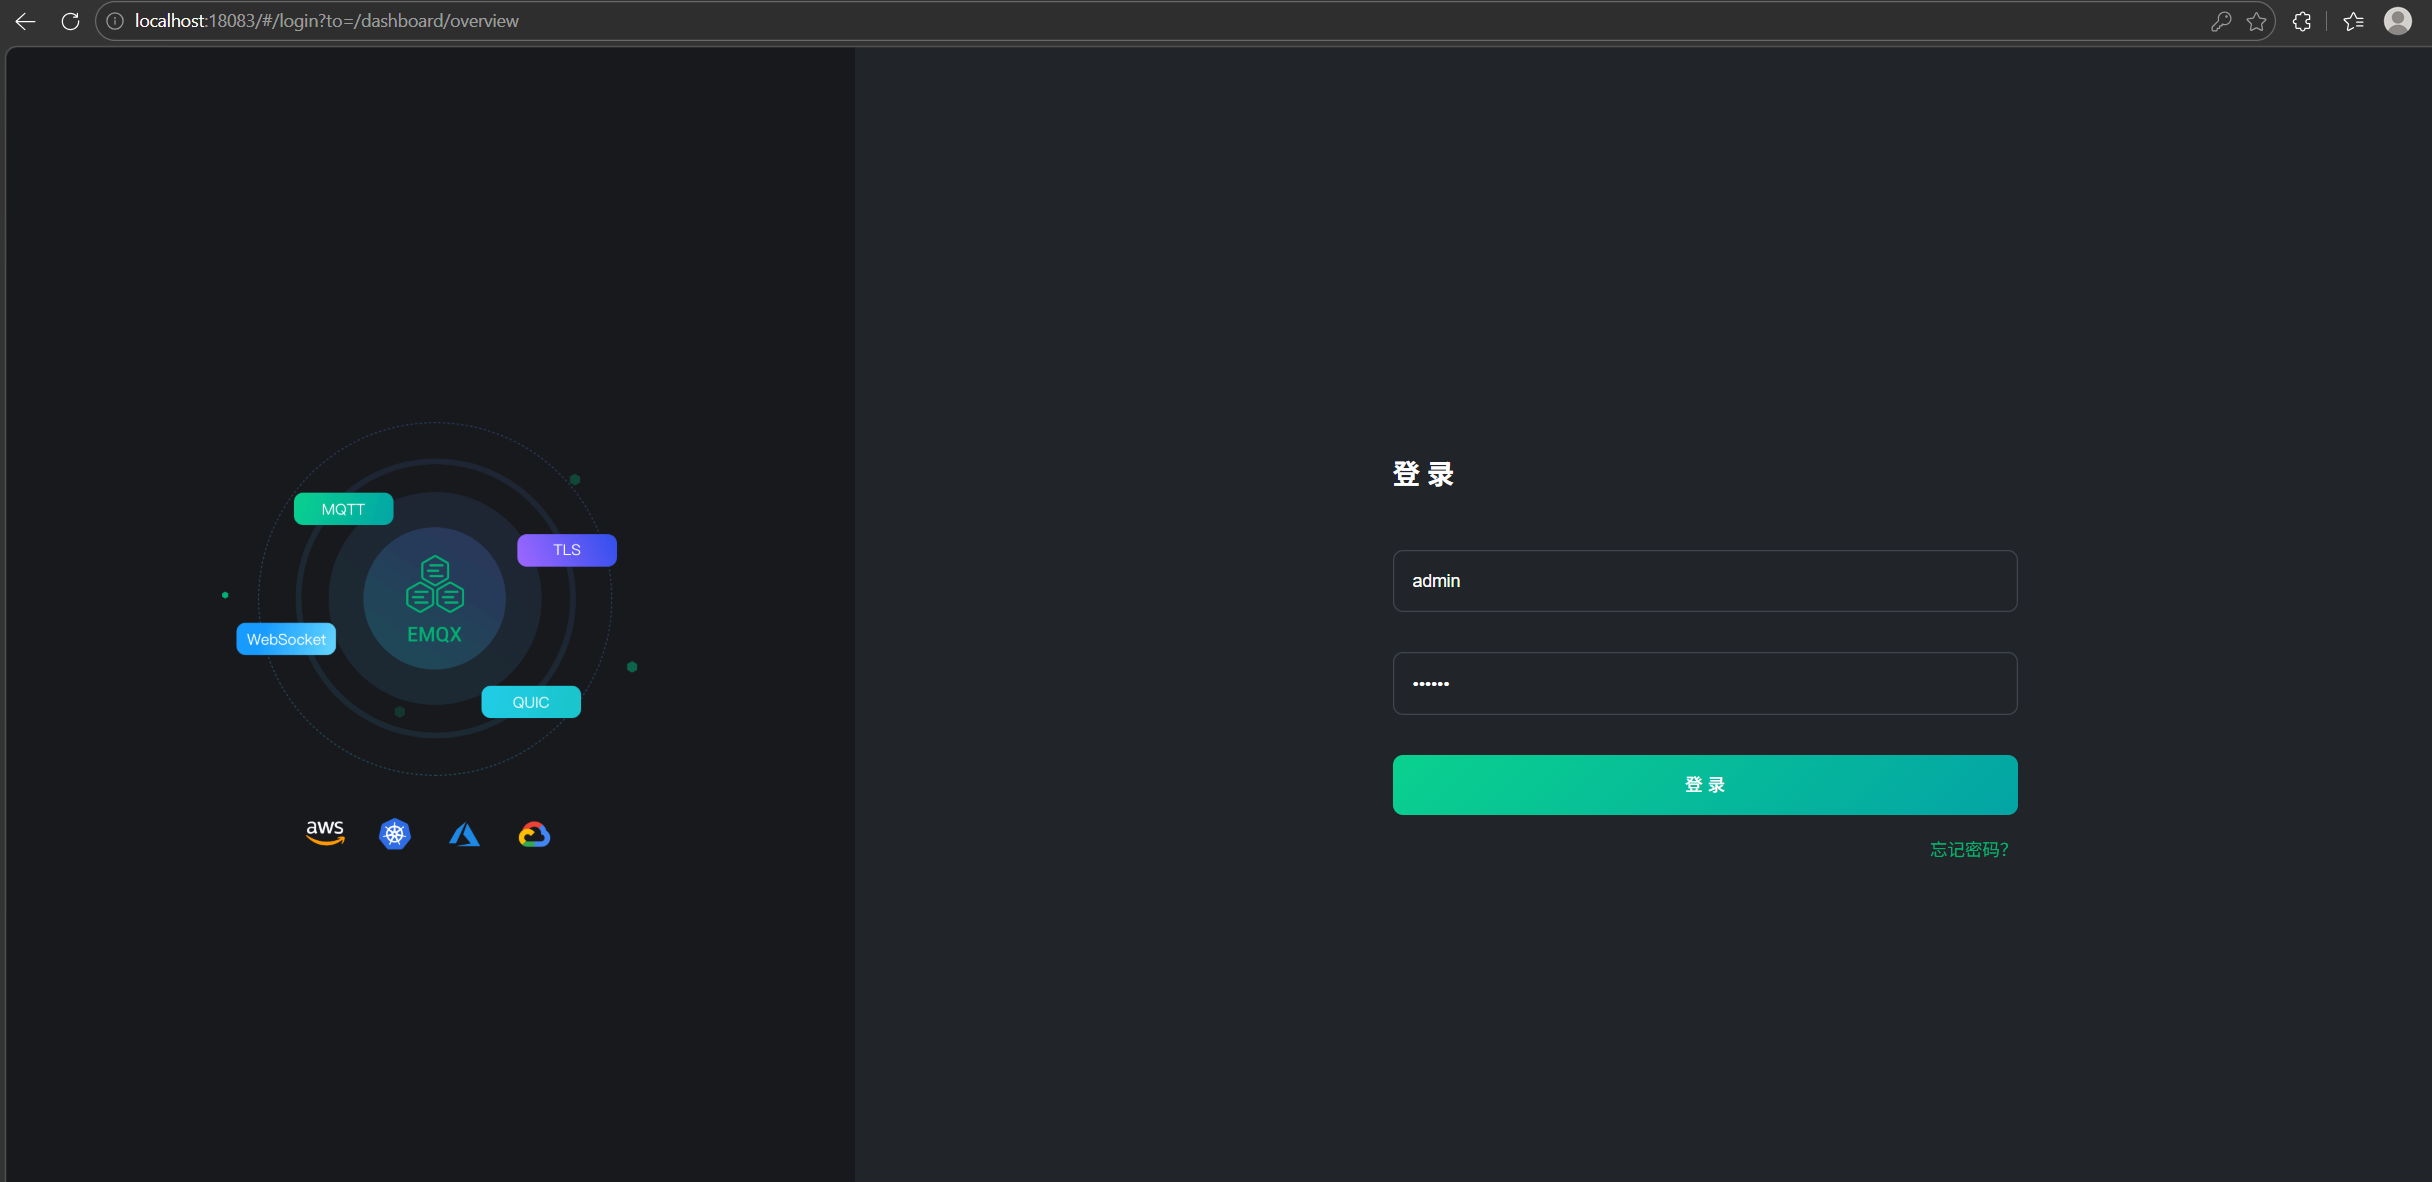This screenshot has height=1182, width=2432.
Task: Bookmark this page with star icon
Action: coord(2256,21)
